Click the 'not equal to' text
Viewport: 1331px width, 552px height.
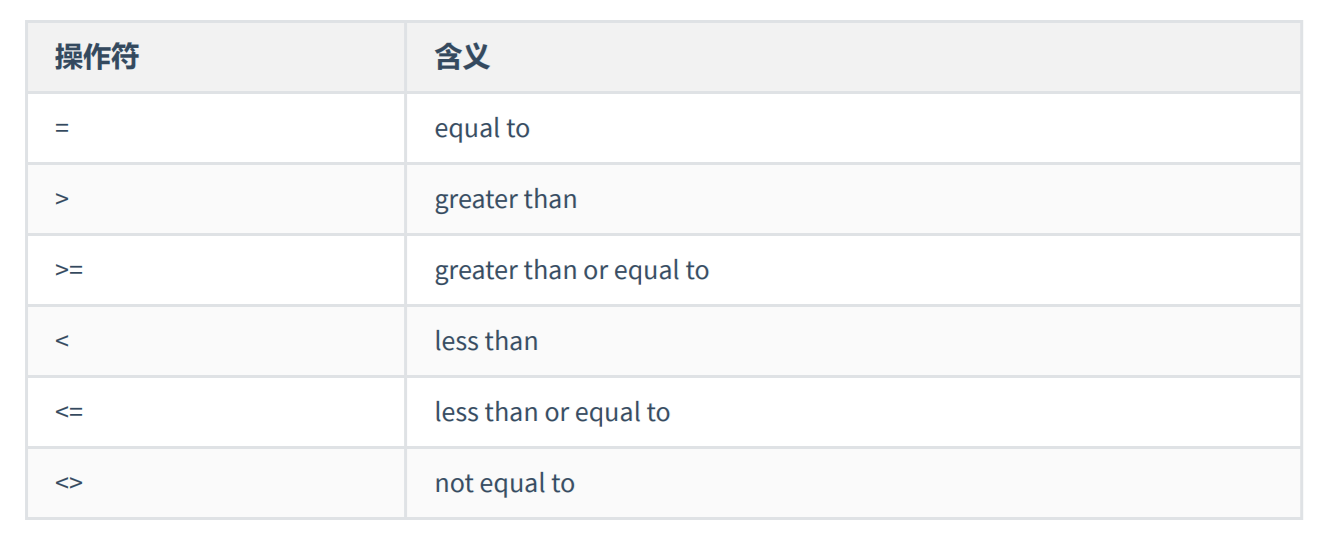tap(505, 484)
